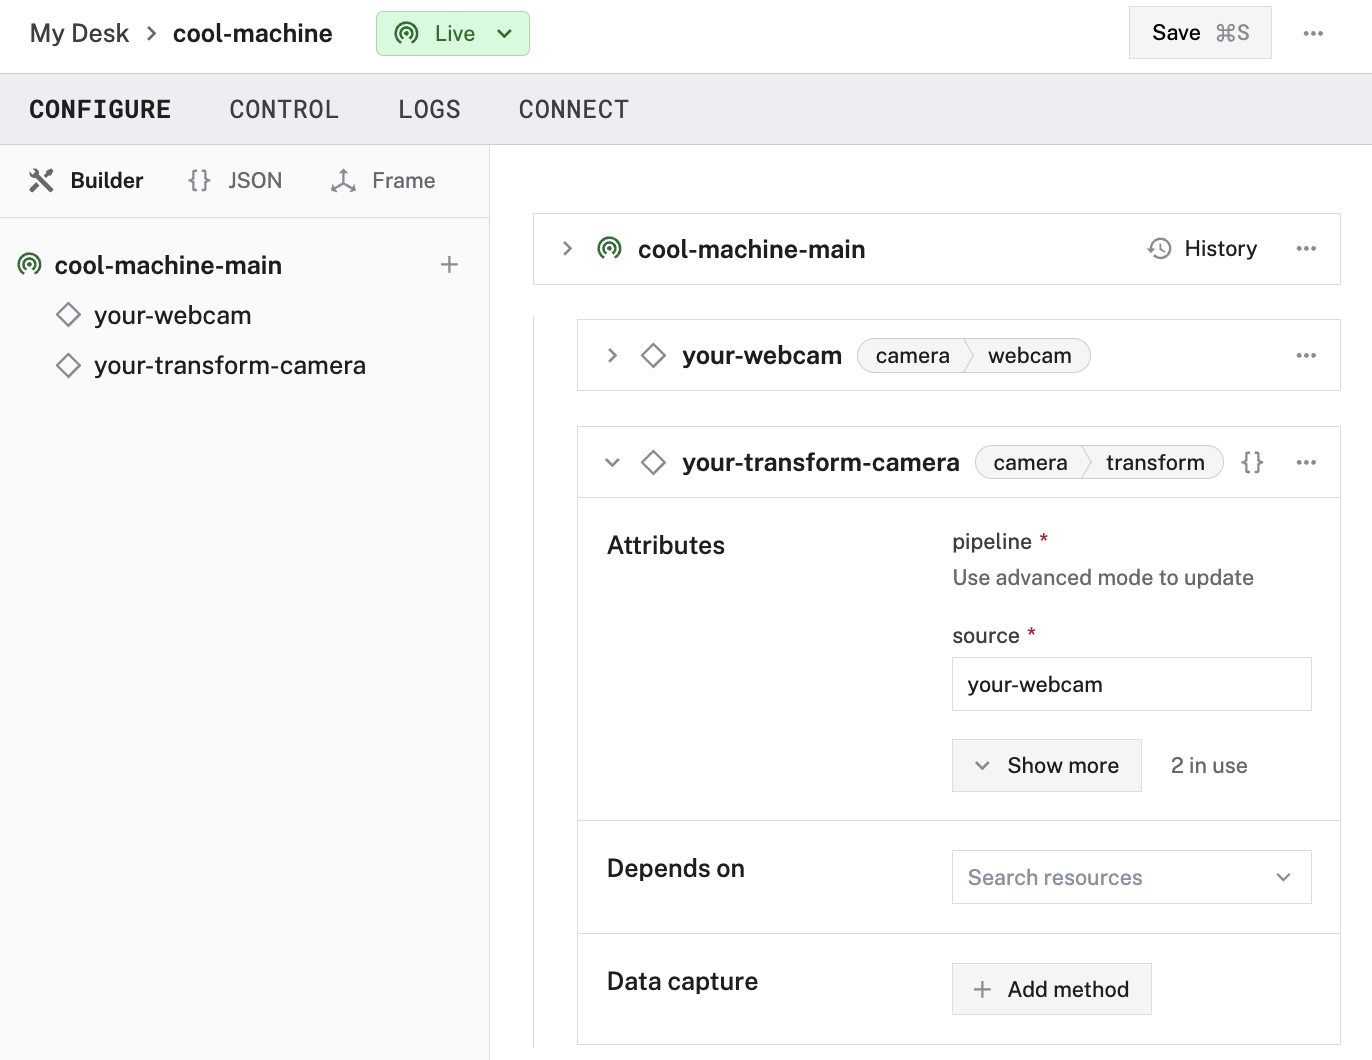The image size is (1372, 1060).
Task: Open the ellipsis menu on your-webcam card
Action: point(1306,355)
